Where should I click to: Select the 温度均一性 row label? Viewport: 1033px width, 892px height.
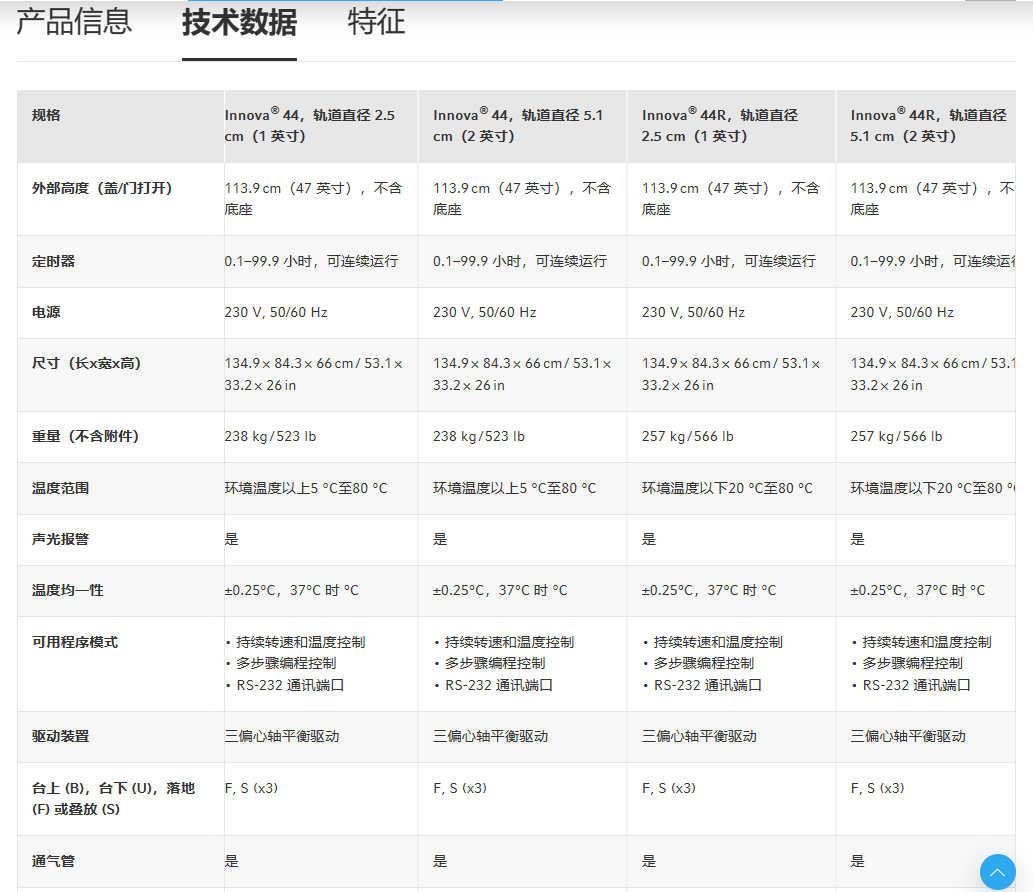[68, 590]
